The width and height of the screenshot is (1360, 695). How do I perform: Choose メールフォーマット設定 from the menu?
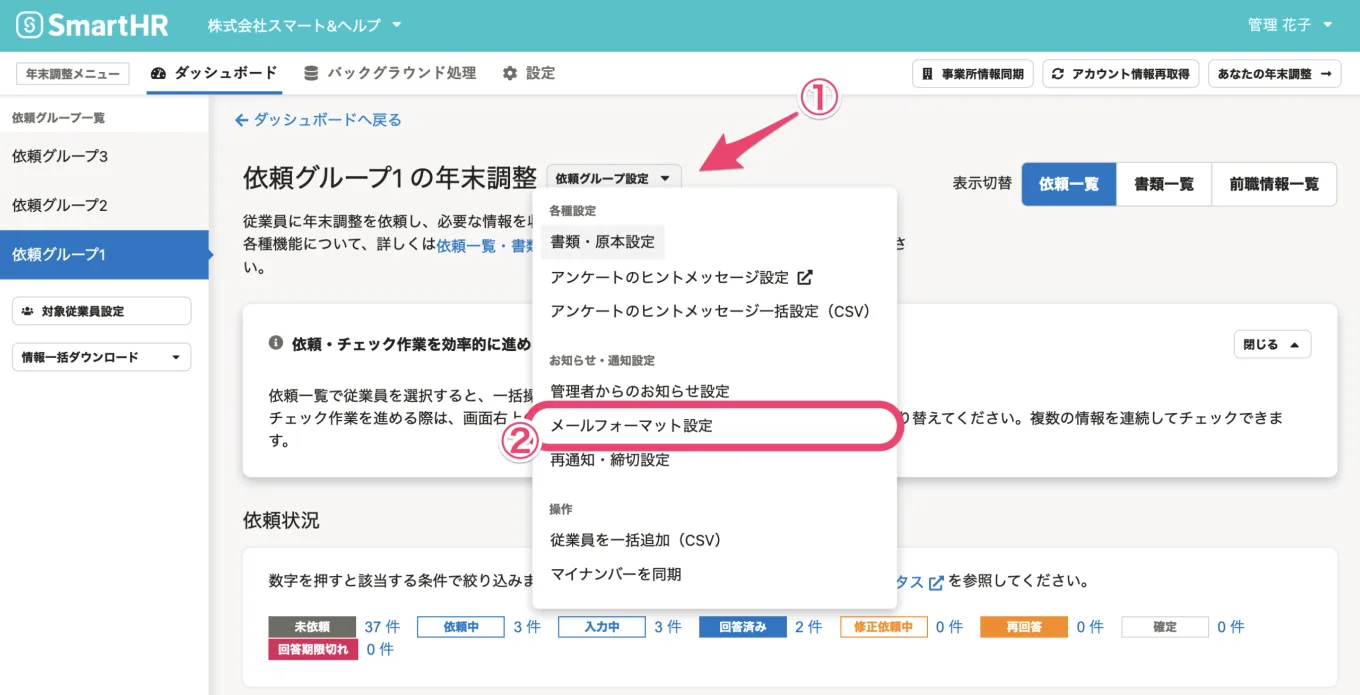pyautogui.click(x=631, y=425)
